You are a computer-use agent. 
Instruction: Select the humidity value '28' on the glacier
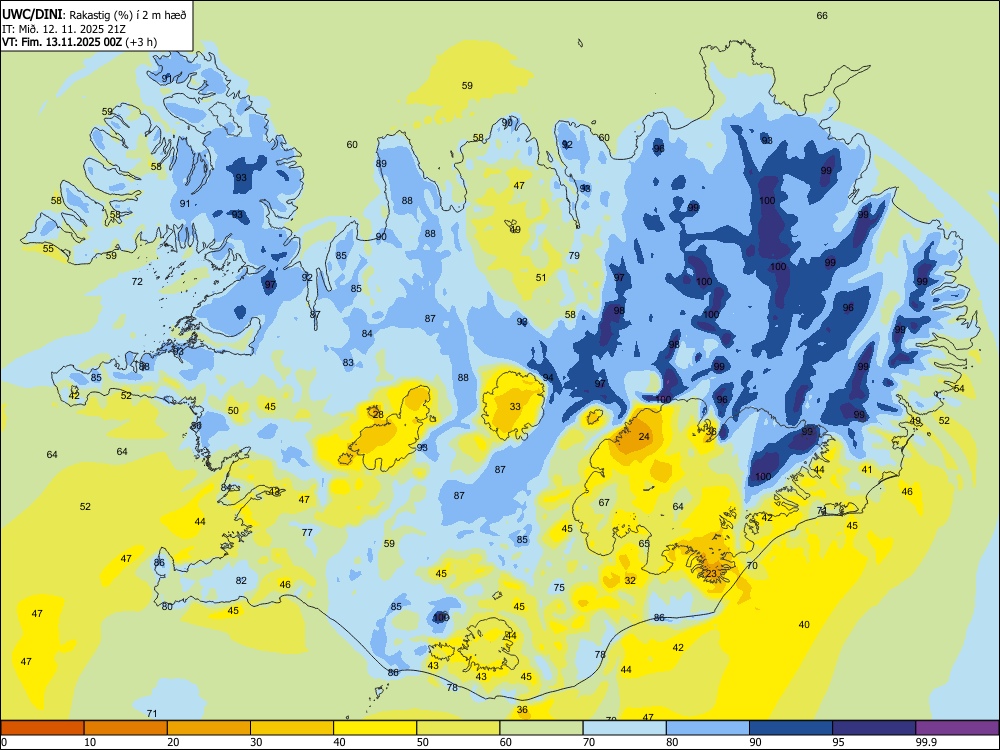pyautogui.click(x=378, y=415)
